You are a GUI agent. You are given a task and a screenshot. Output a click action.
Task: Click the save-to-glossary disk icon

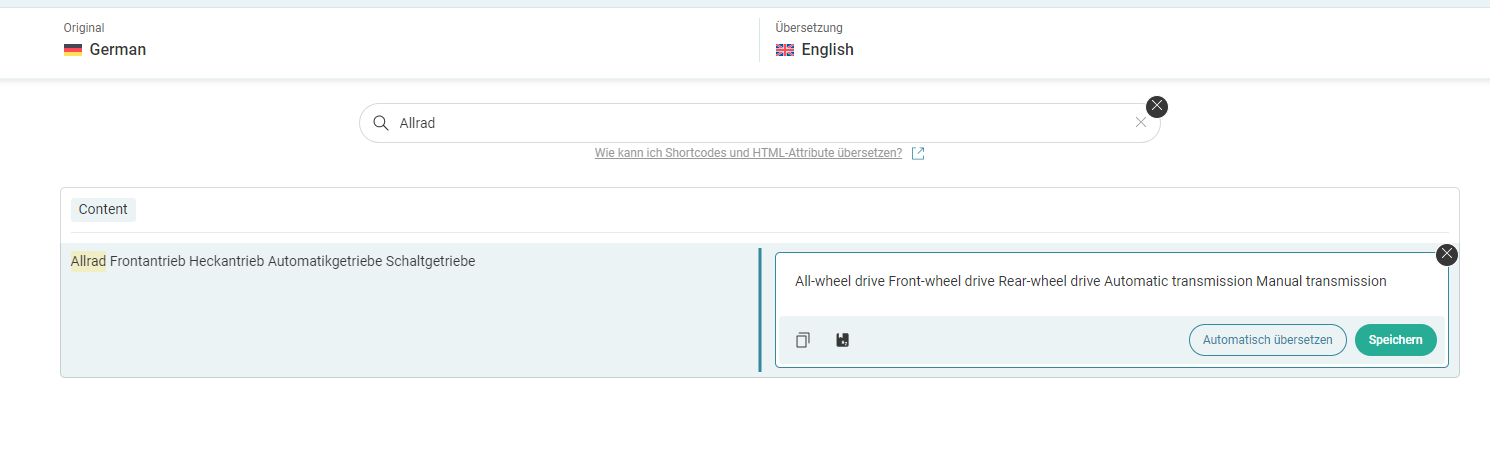(x=843, y=340)
